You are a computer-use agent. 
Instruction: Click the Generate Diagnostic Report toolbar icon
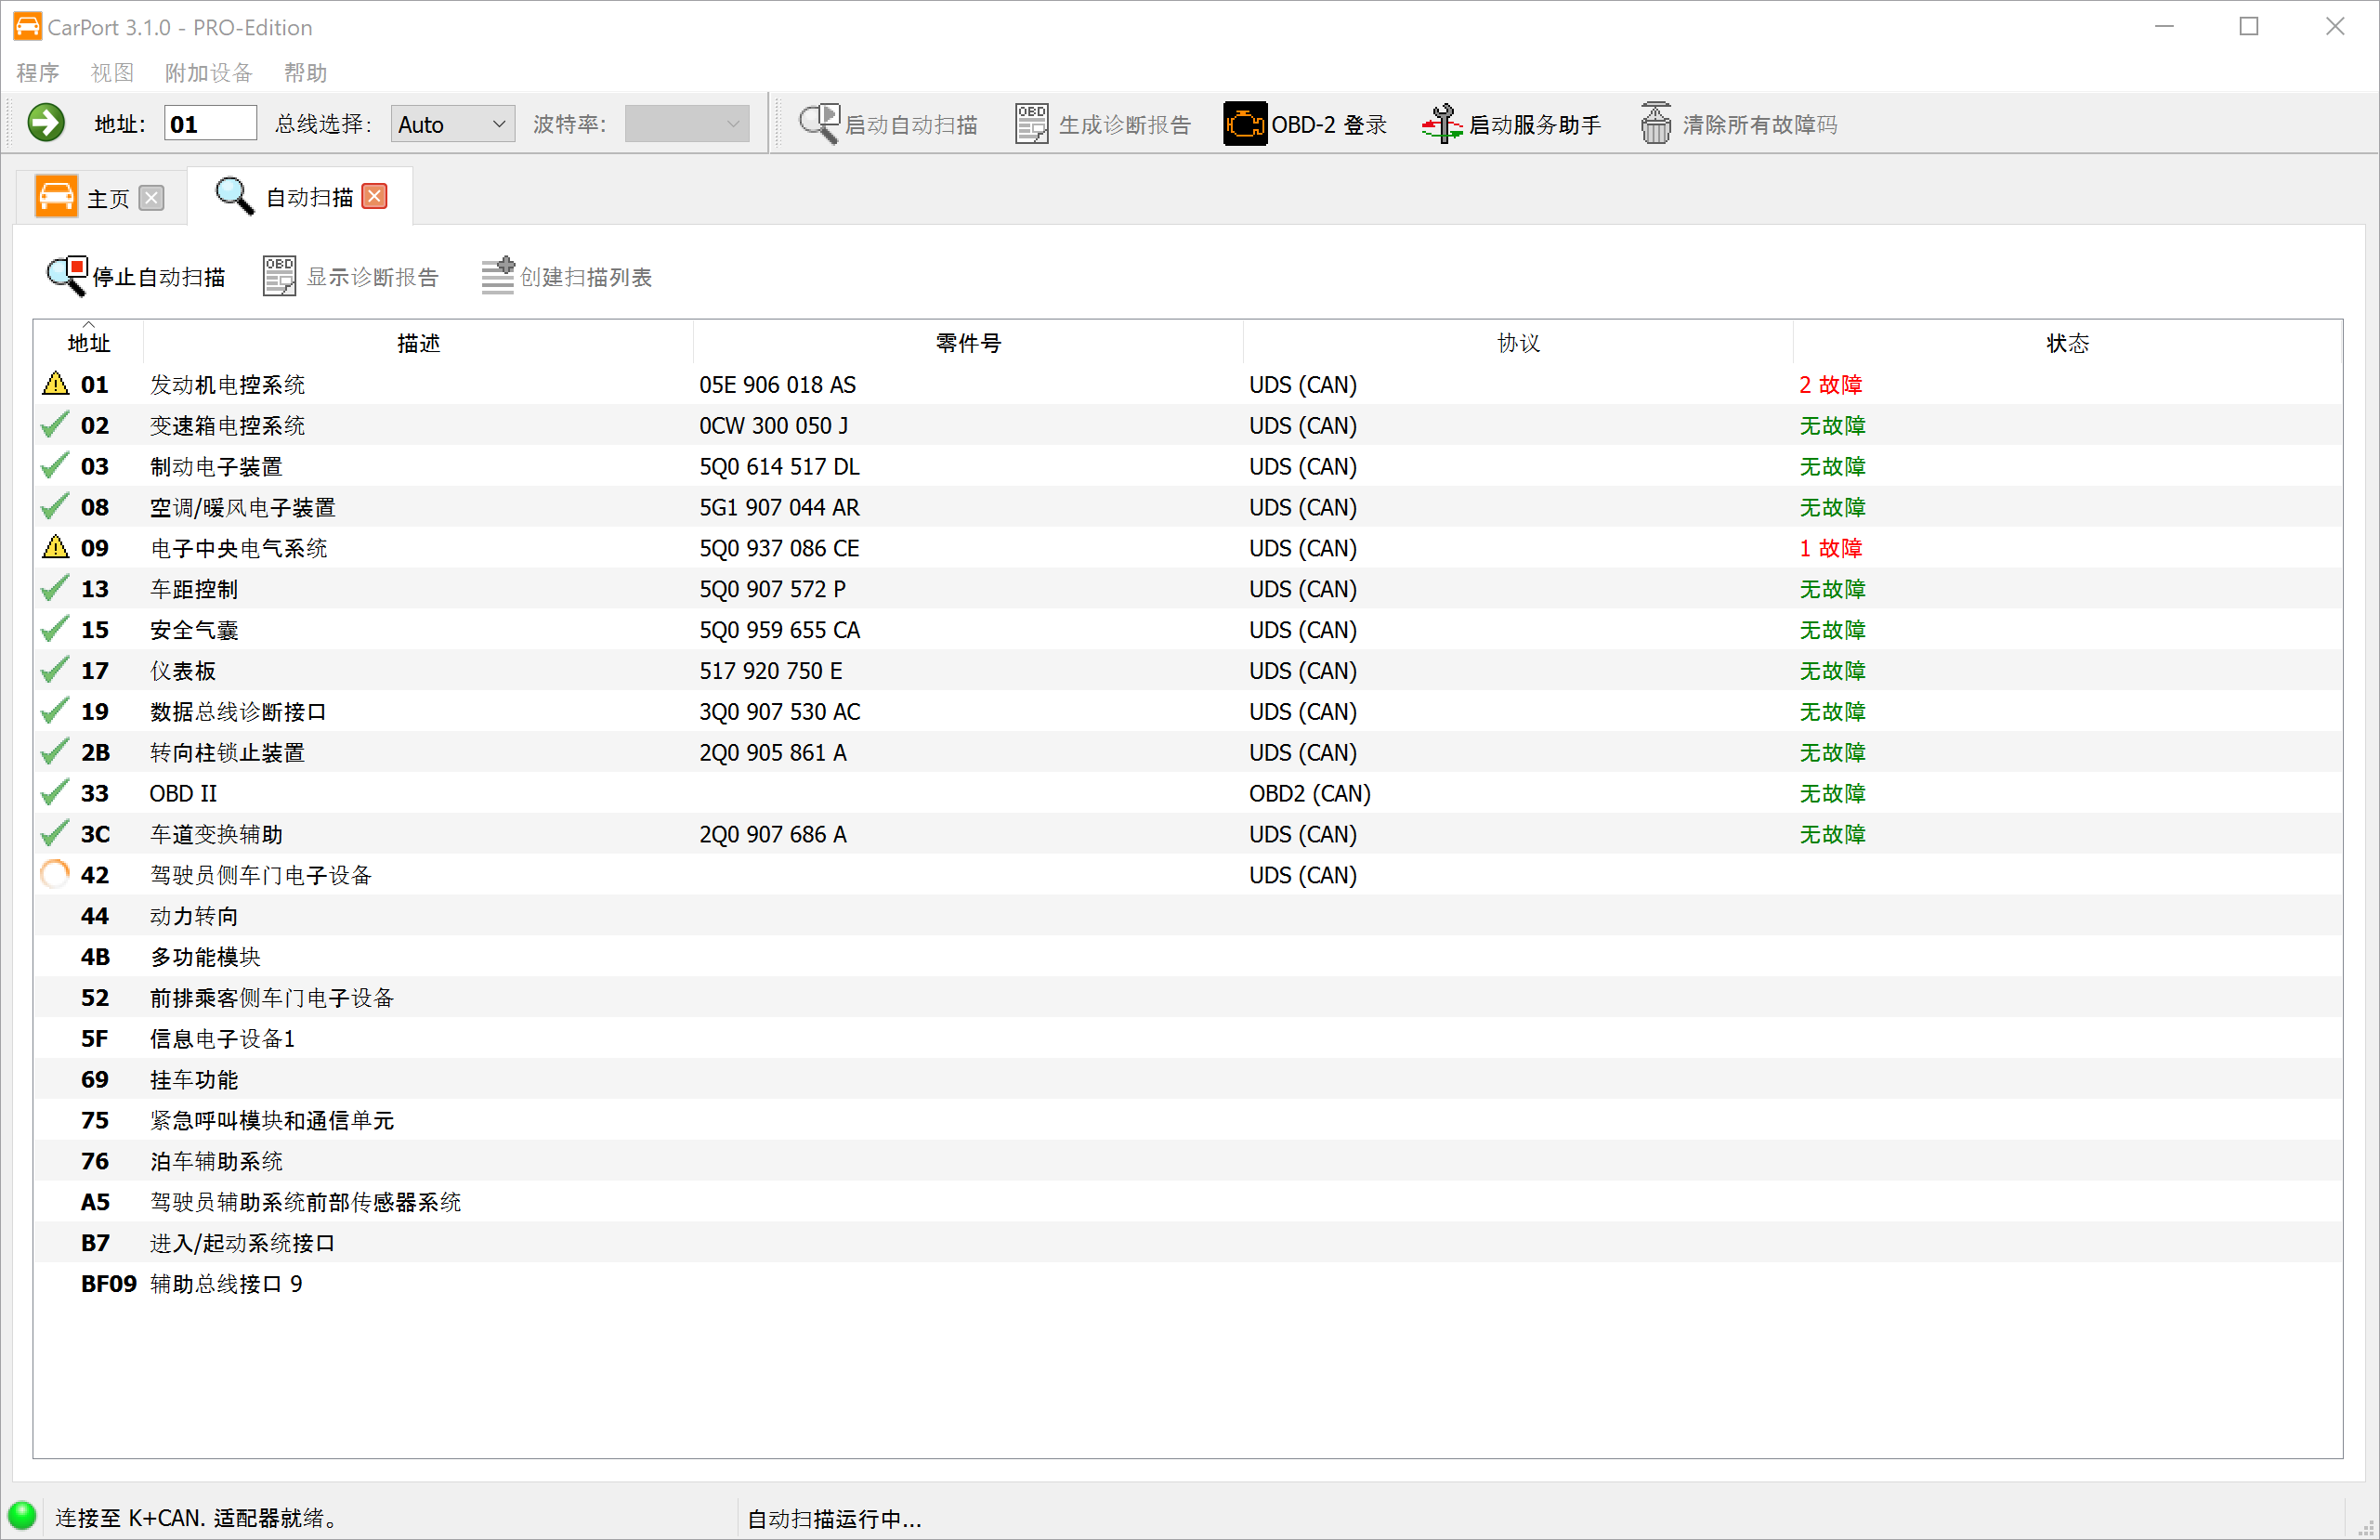(x=1031, y=123)
